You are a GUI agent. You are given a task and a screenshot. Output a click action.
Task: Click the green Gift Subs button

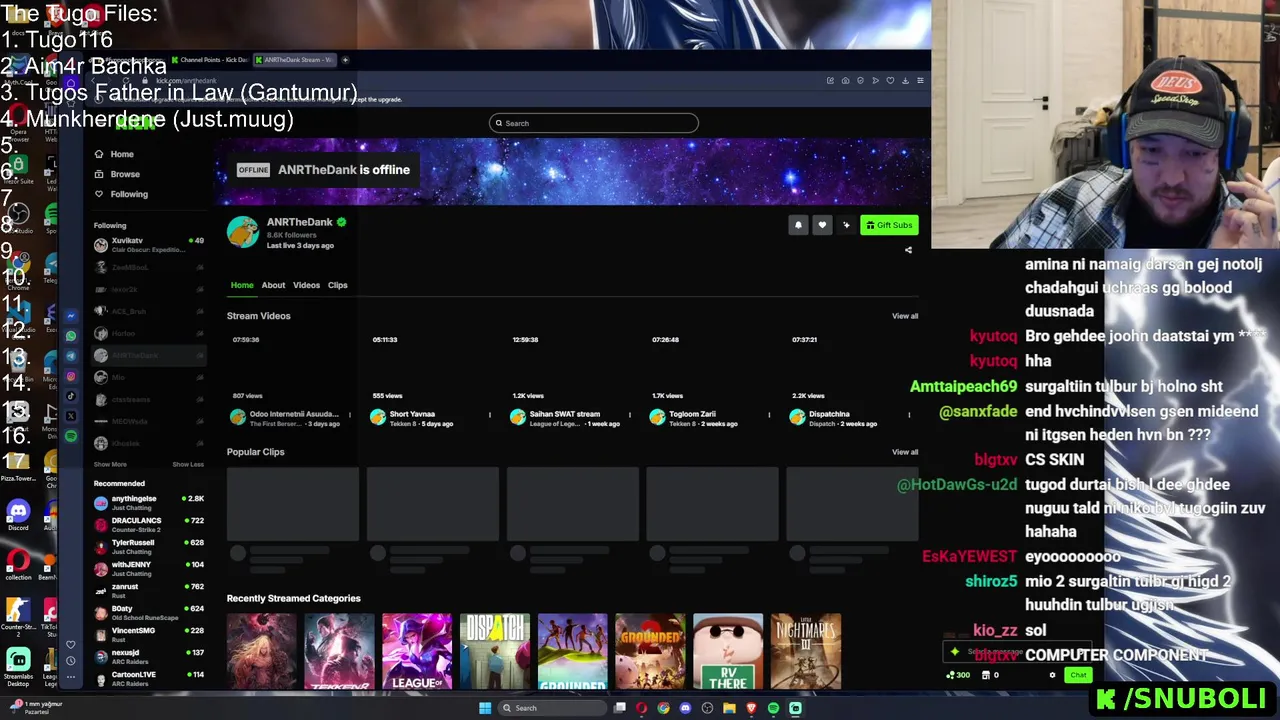[889, 225]
